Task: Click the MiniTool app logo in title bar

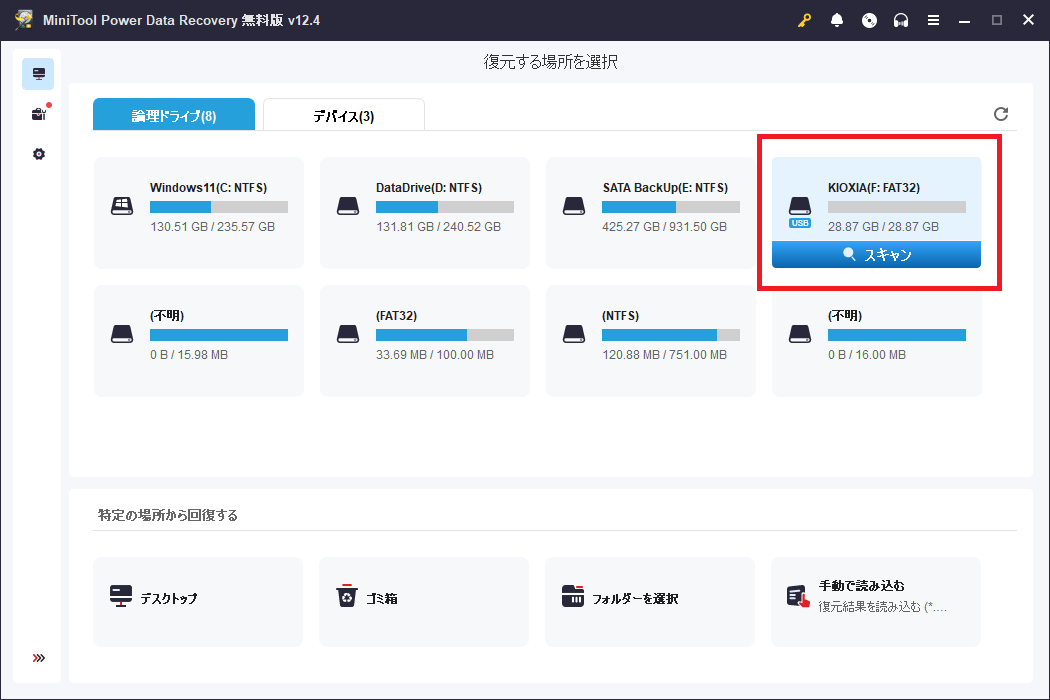Action: click(x=24, y=20)
